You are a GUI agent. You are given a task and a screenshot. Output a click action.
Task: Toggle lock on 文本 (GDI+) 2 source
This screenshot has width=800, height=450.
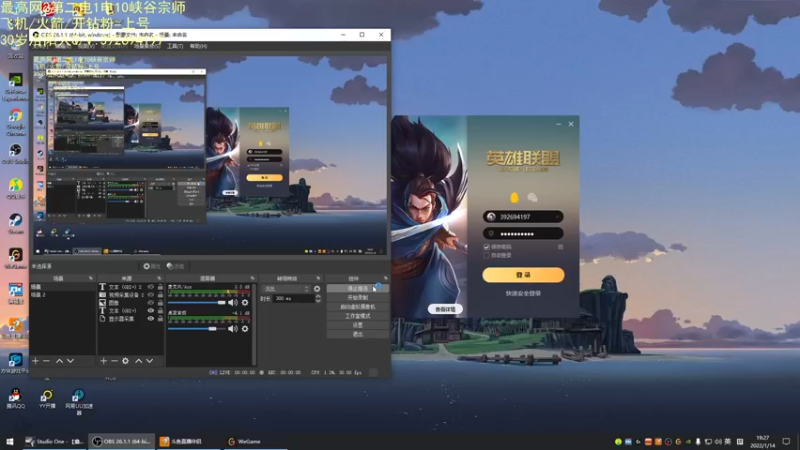pos(160,287)
